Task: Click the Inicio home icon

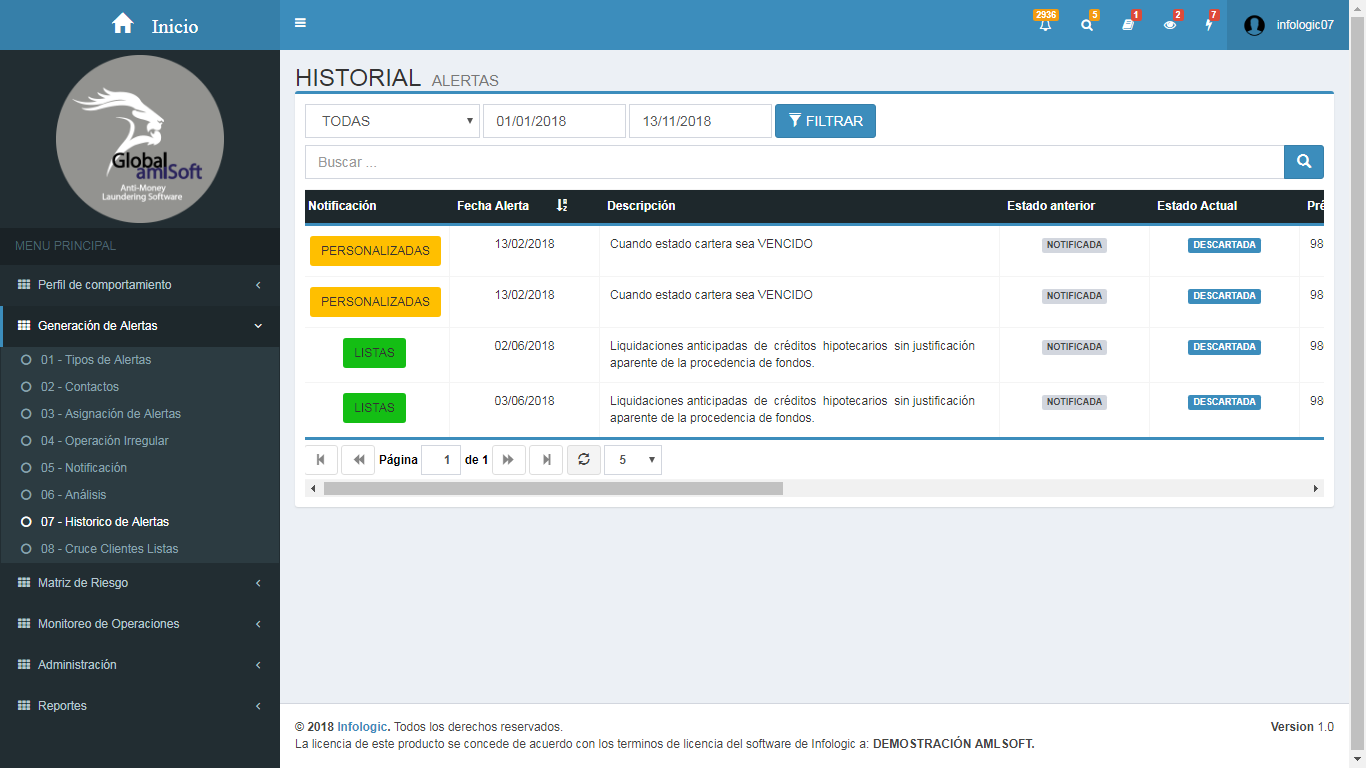Action: coord(123,24)
